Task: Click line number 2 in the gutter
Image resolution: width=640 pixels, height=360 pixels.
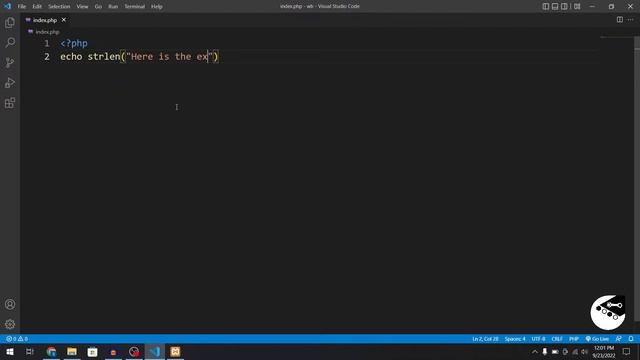Action: [x=47, y=56]
